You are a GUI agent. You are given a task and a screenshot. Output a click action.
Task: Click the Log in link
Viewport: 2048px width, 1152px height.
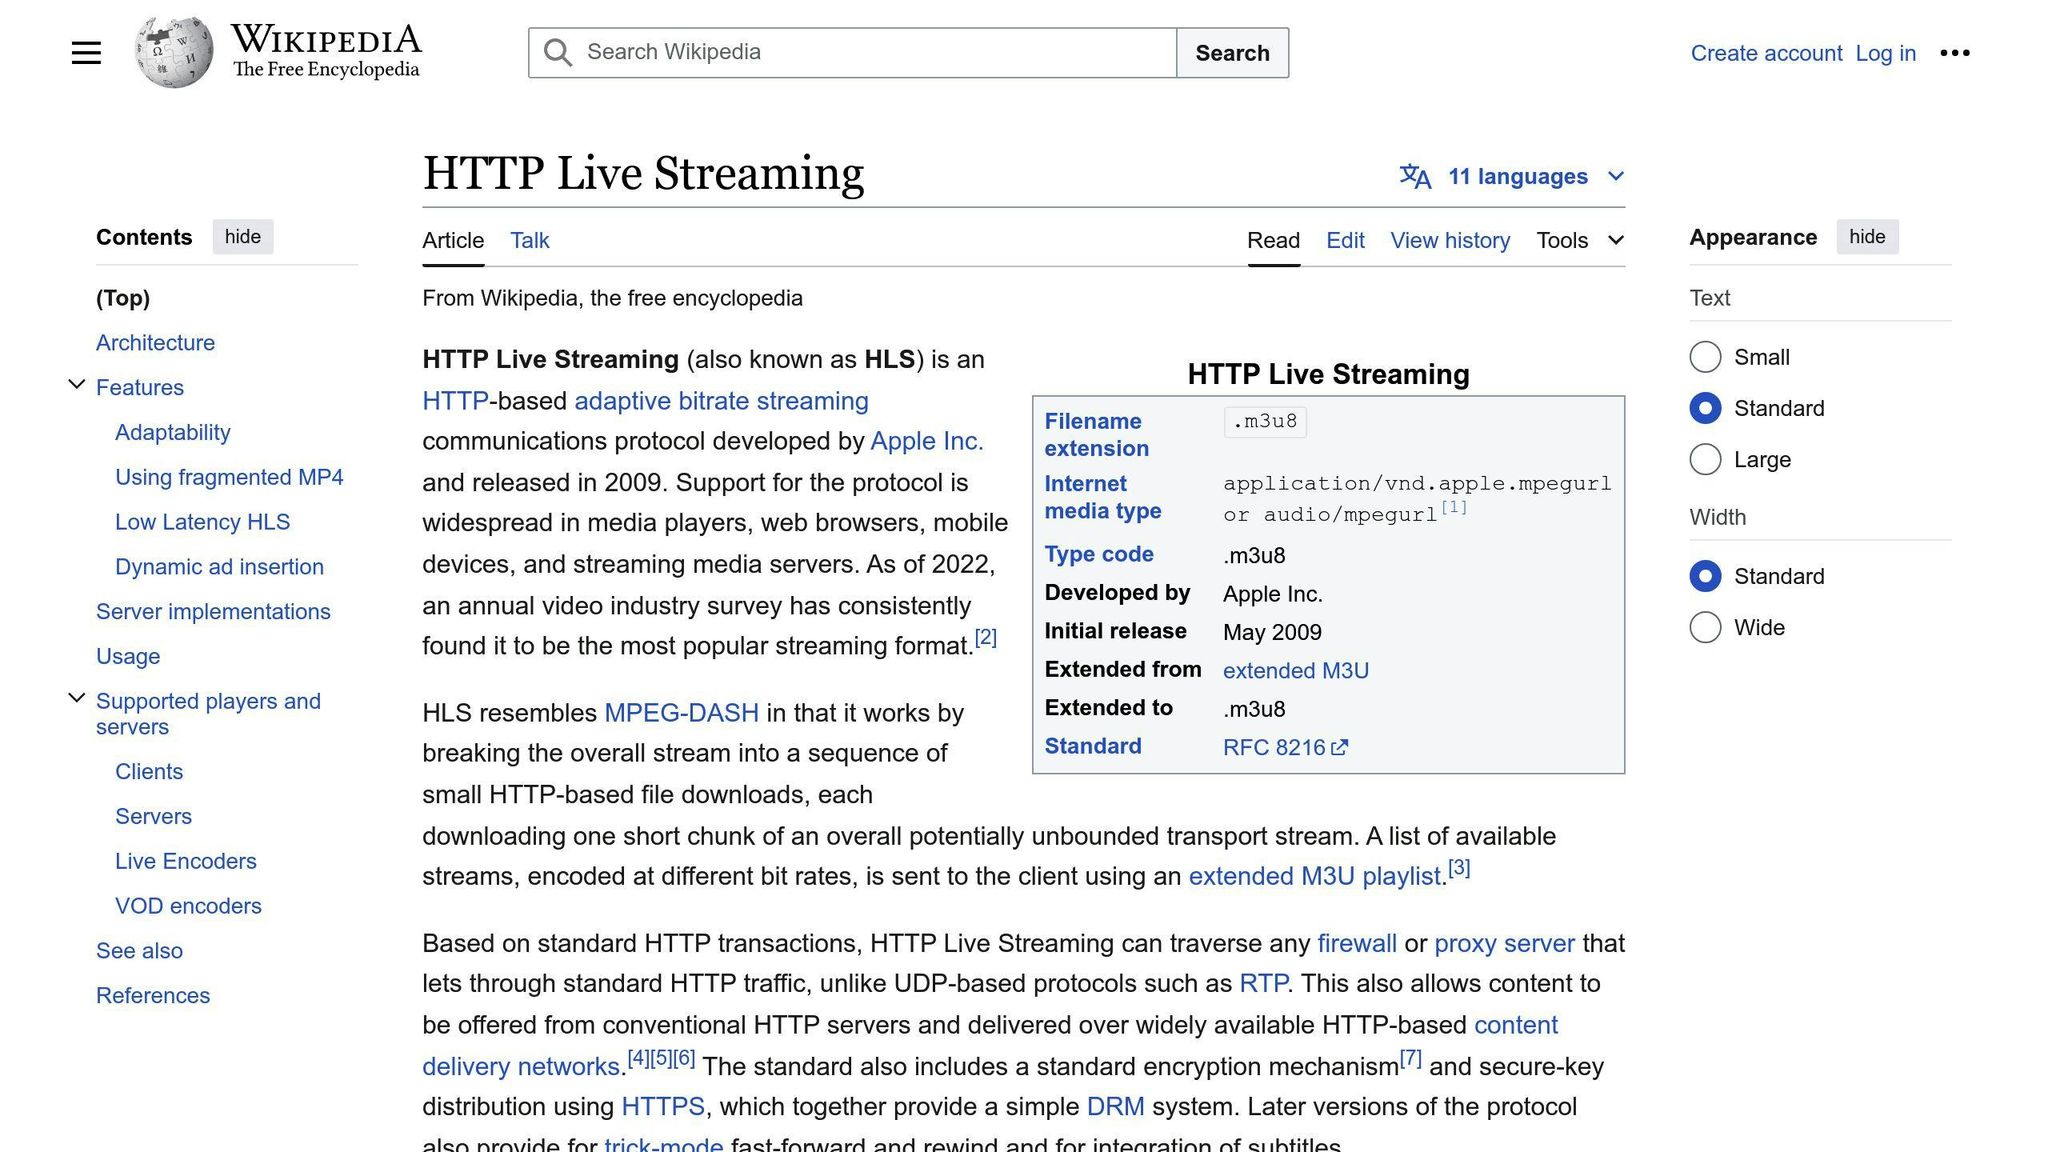[1885, 53]
